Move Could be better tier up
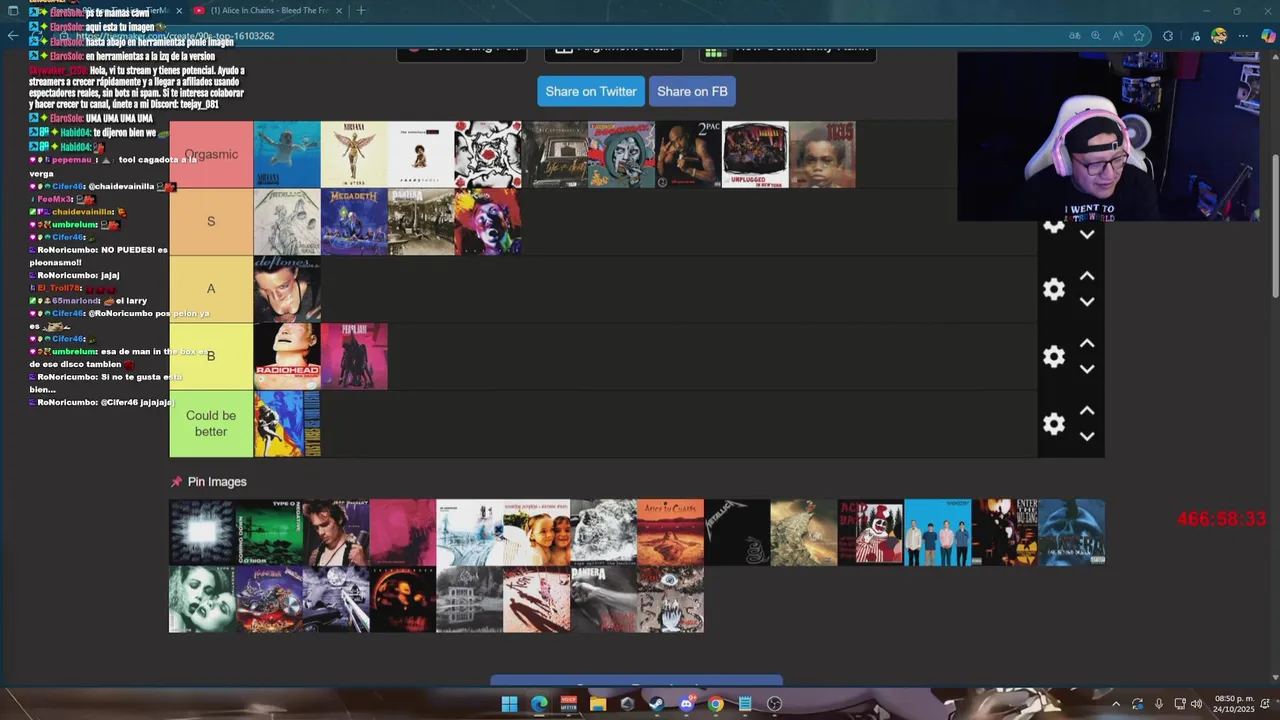This screenshot has width=1280, height=720. point(1087,410)
